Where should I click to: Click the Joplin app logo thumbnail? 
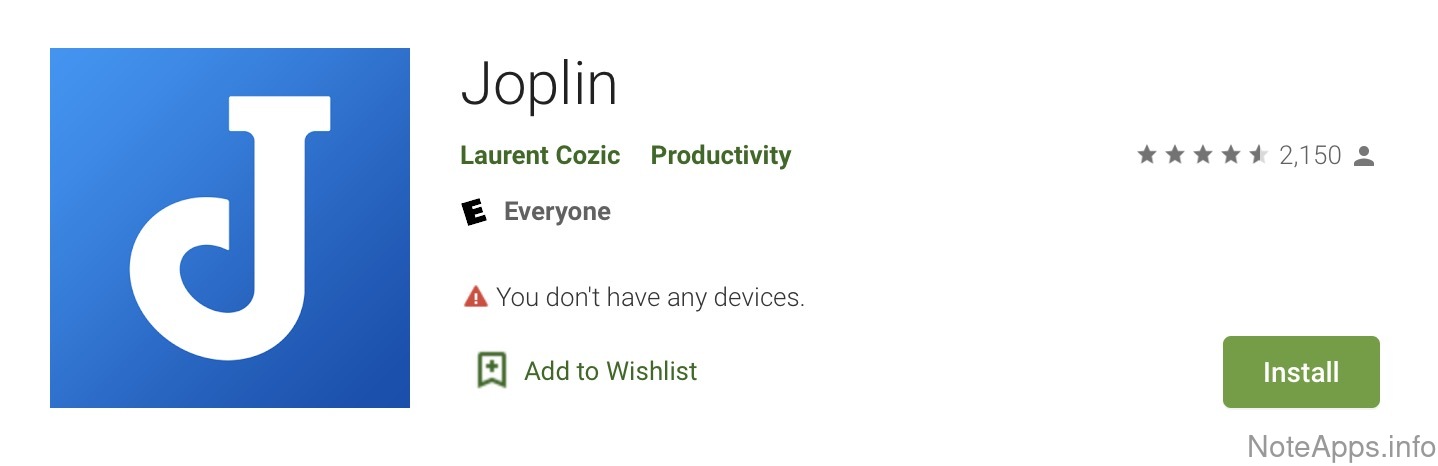coord(229,228)
